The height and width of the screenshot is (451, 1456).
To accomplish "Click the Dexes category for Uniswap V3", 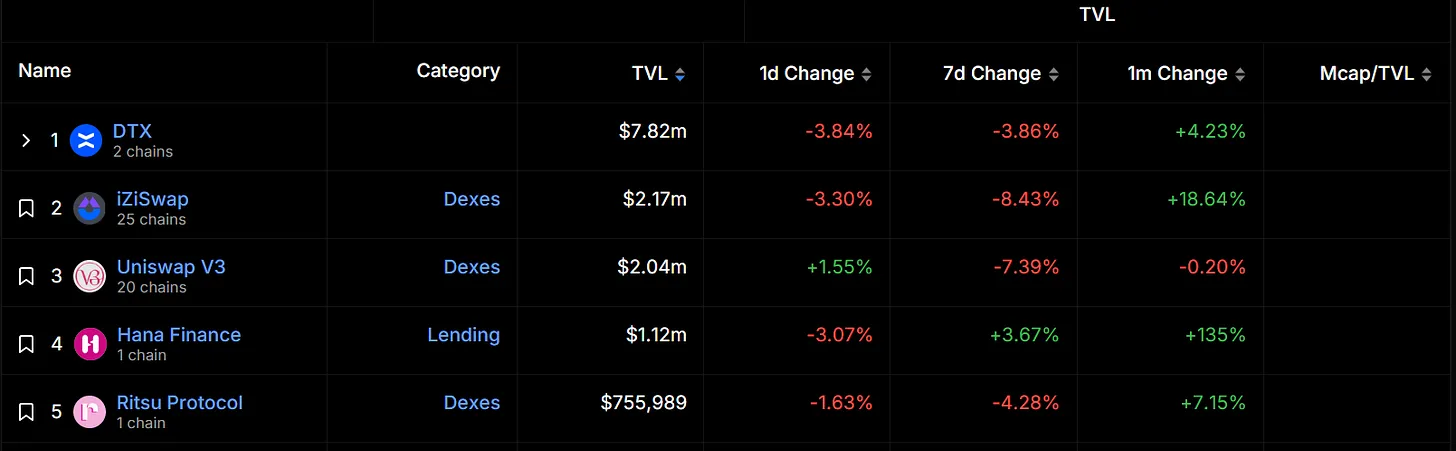I will [x=471, y=267].
